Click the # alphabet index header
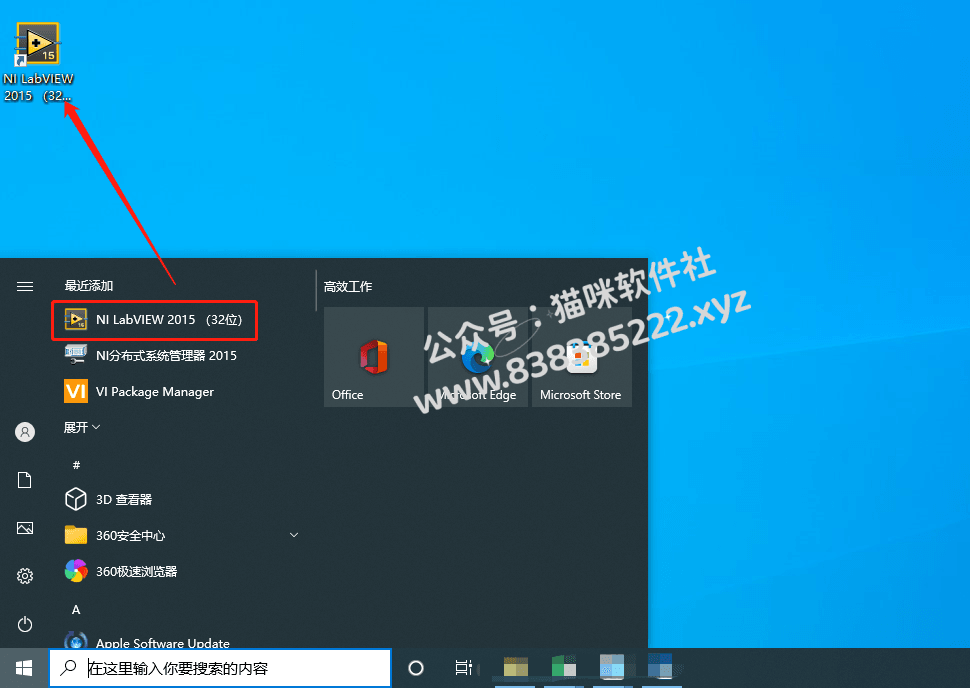This screenshot has height=688, width=970. coord(76,465)
